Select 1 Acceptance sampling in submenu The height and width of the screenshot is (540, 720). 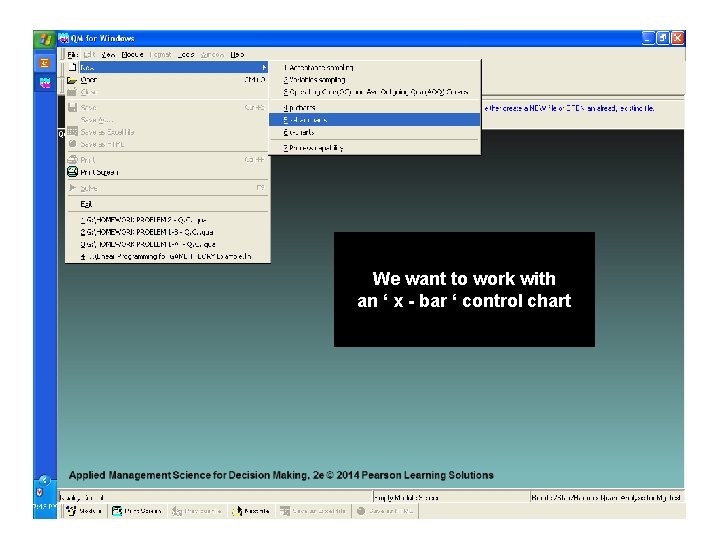click(x=375, y=68)
